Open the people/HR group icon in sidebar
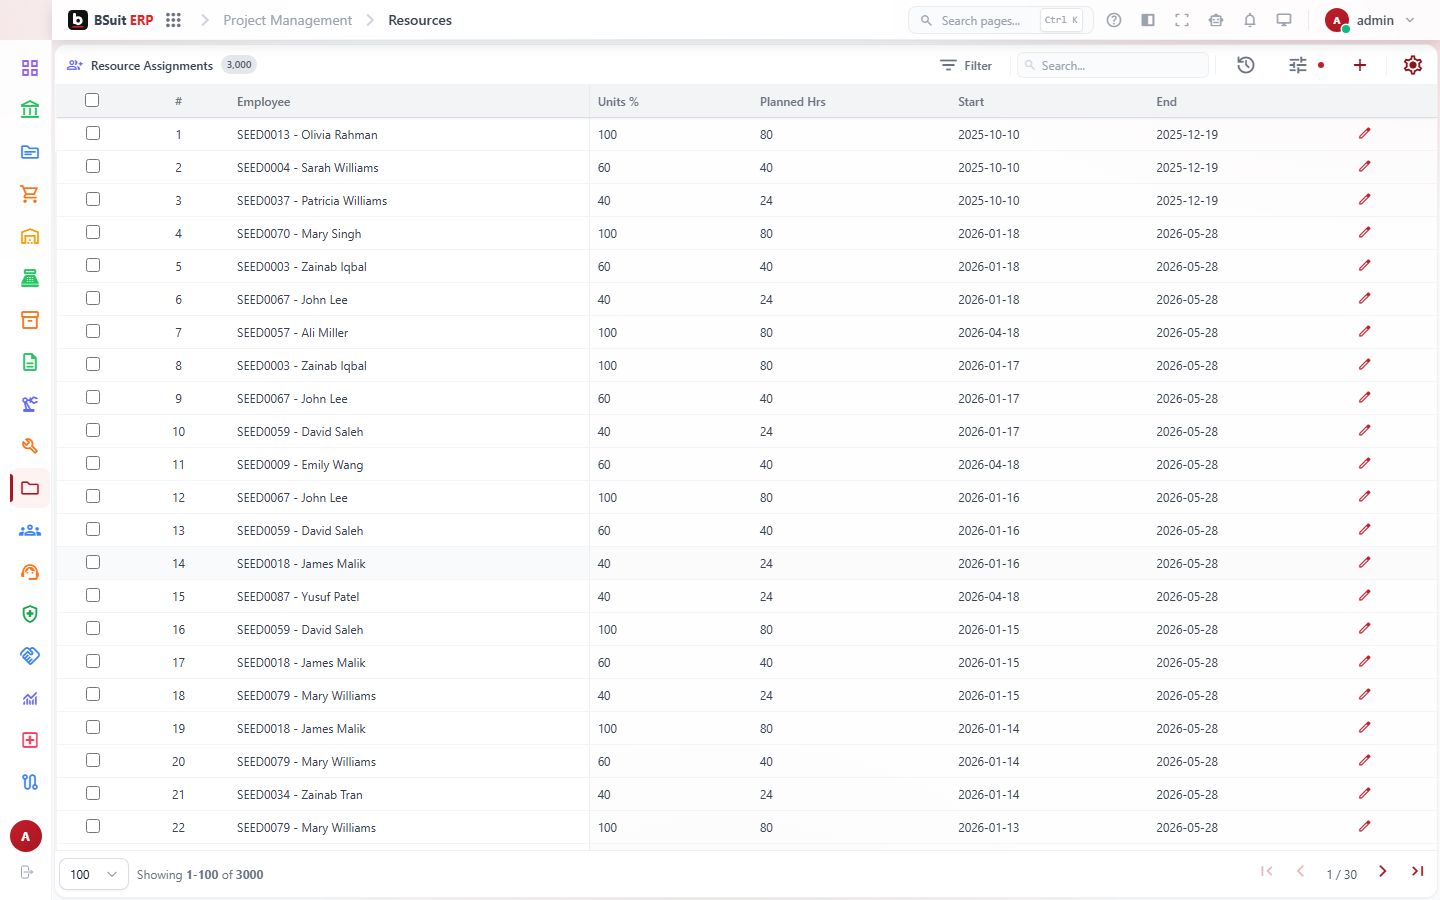The image size is (1440, 900). tap(30, 530)
